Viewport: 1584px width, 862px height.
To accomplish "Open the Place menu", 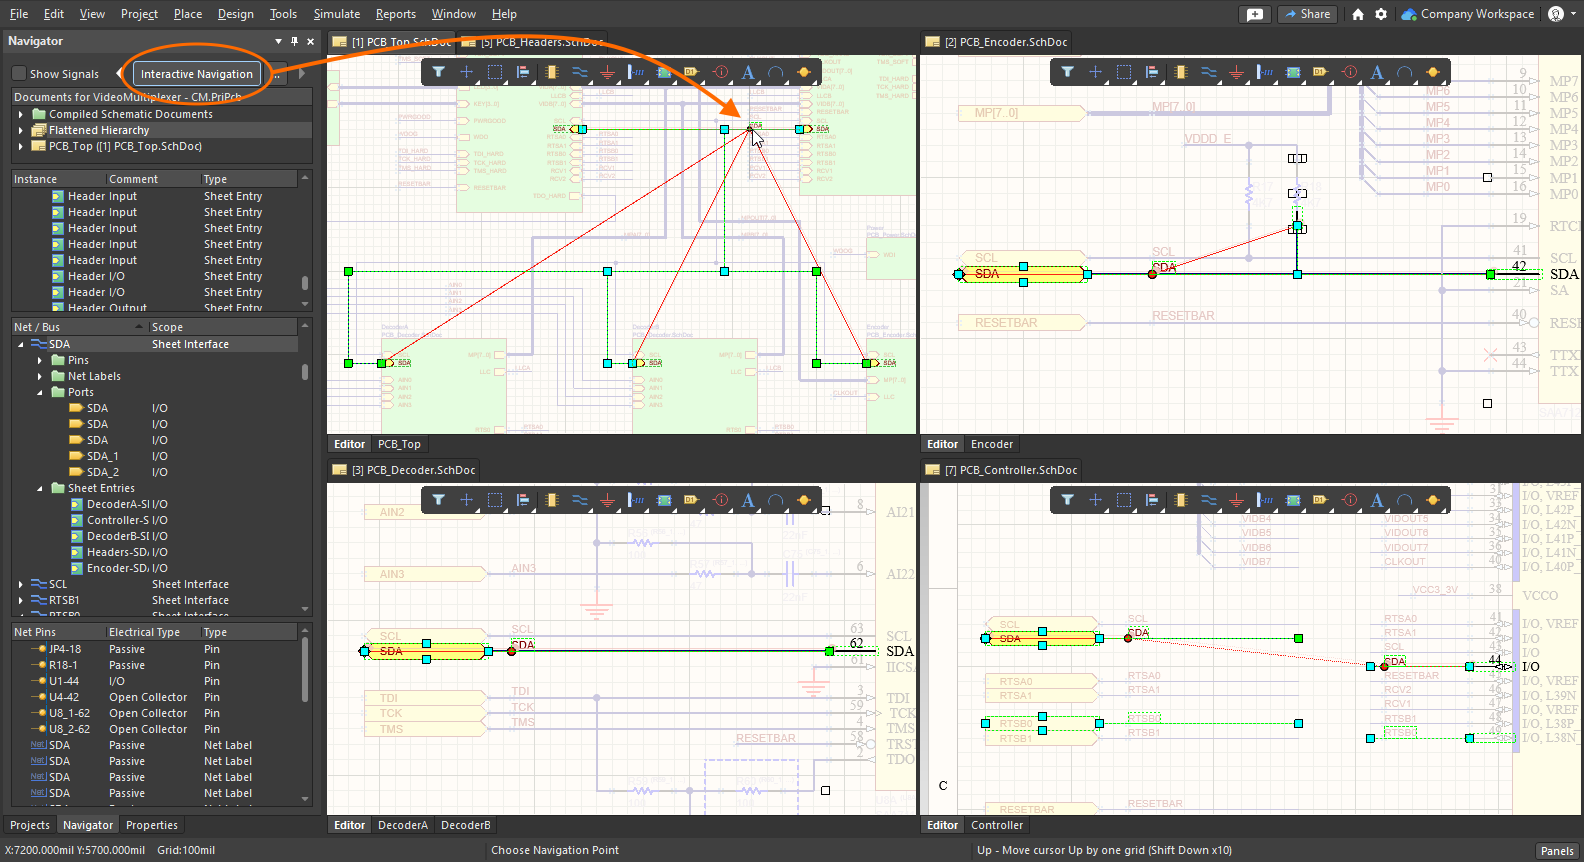I will (188, 14).
